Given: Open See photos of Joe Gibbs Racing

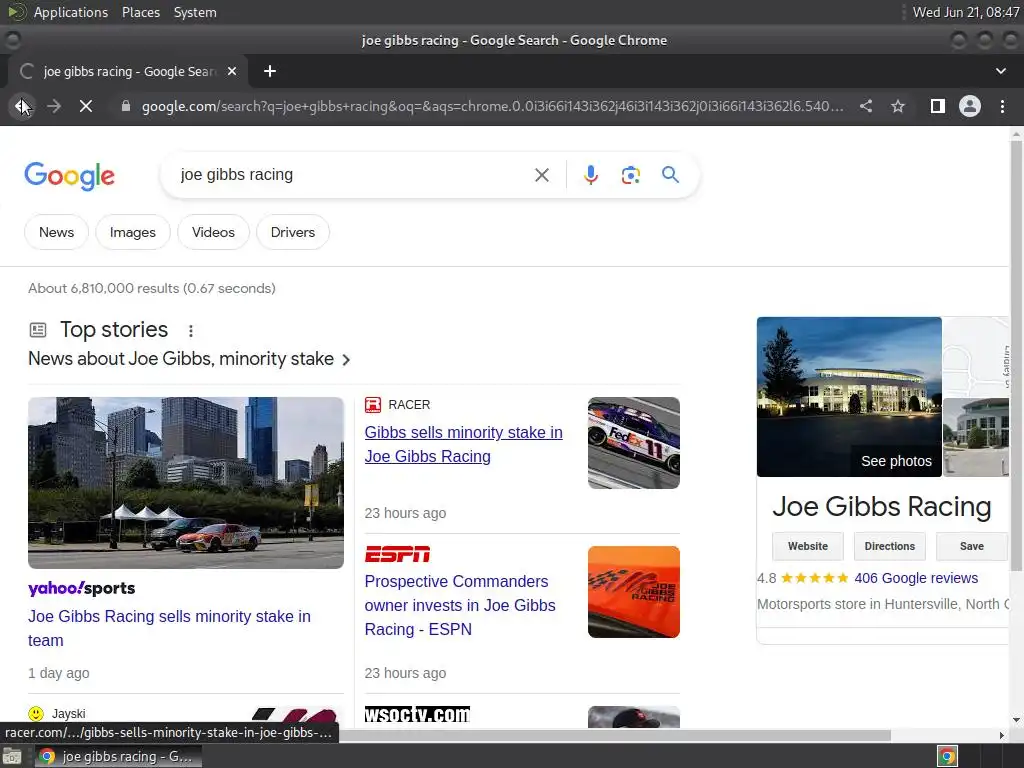Looking at the screenshot, I should click(896, 461).
